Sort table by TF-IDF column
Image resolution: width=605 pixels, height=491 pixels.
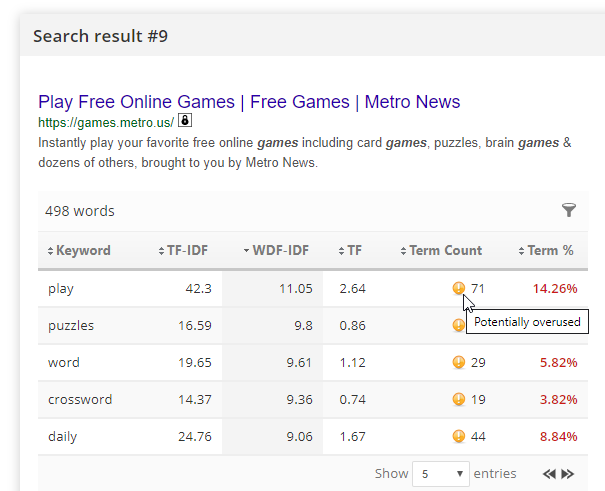(x=185, y=251)
